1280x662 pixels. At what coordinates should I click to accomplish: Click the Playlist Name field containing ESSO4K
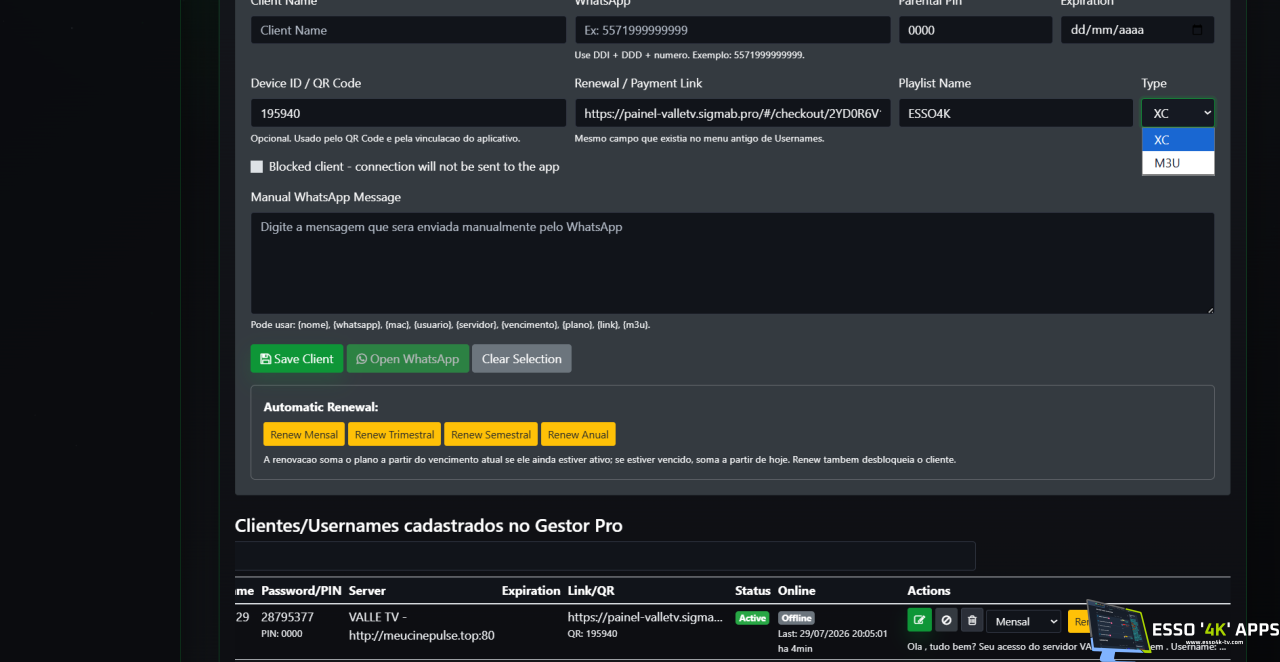pos(1016,113)
